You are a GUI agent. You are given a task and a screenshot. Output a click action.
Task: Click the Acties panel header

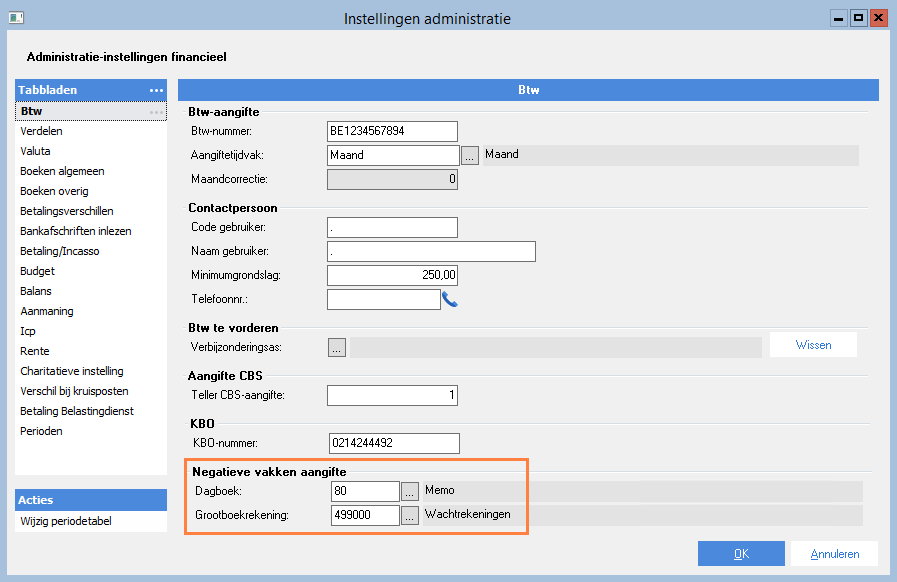click(91, 500)
